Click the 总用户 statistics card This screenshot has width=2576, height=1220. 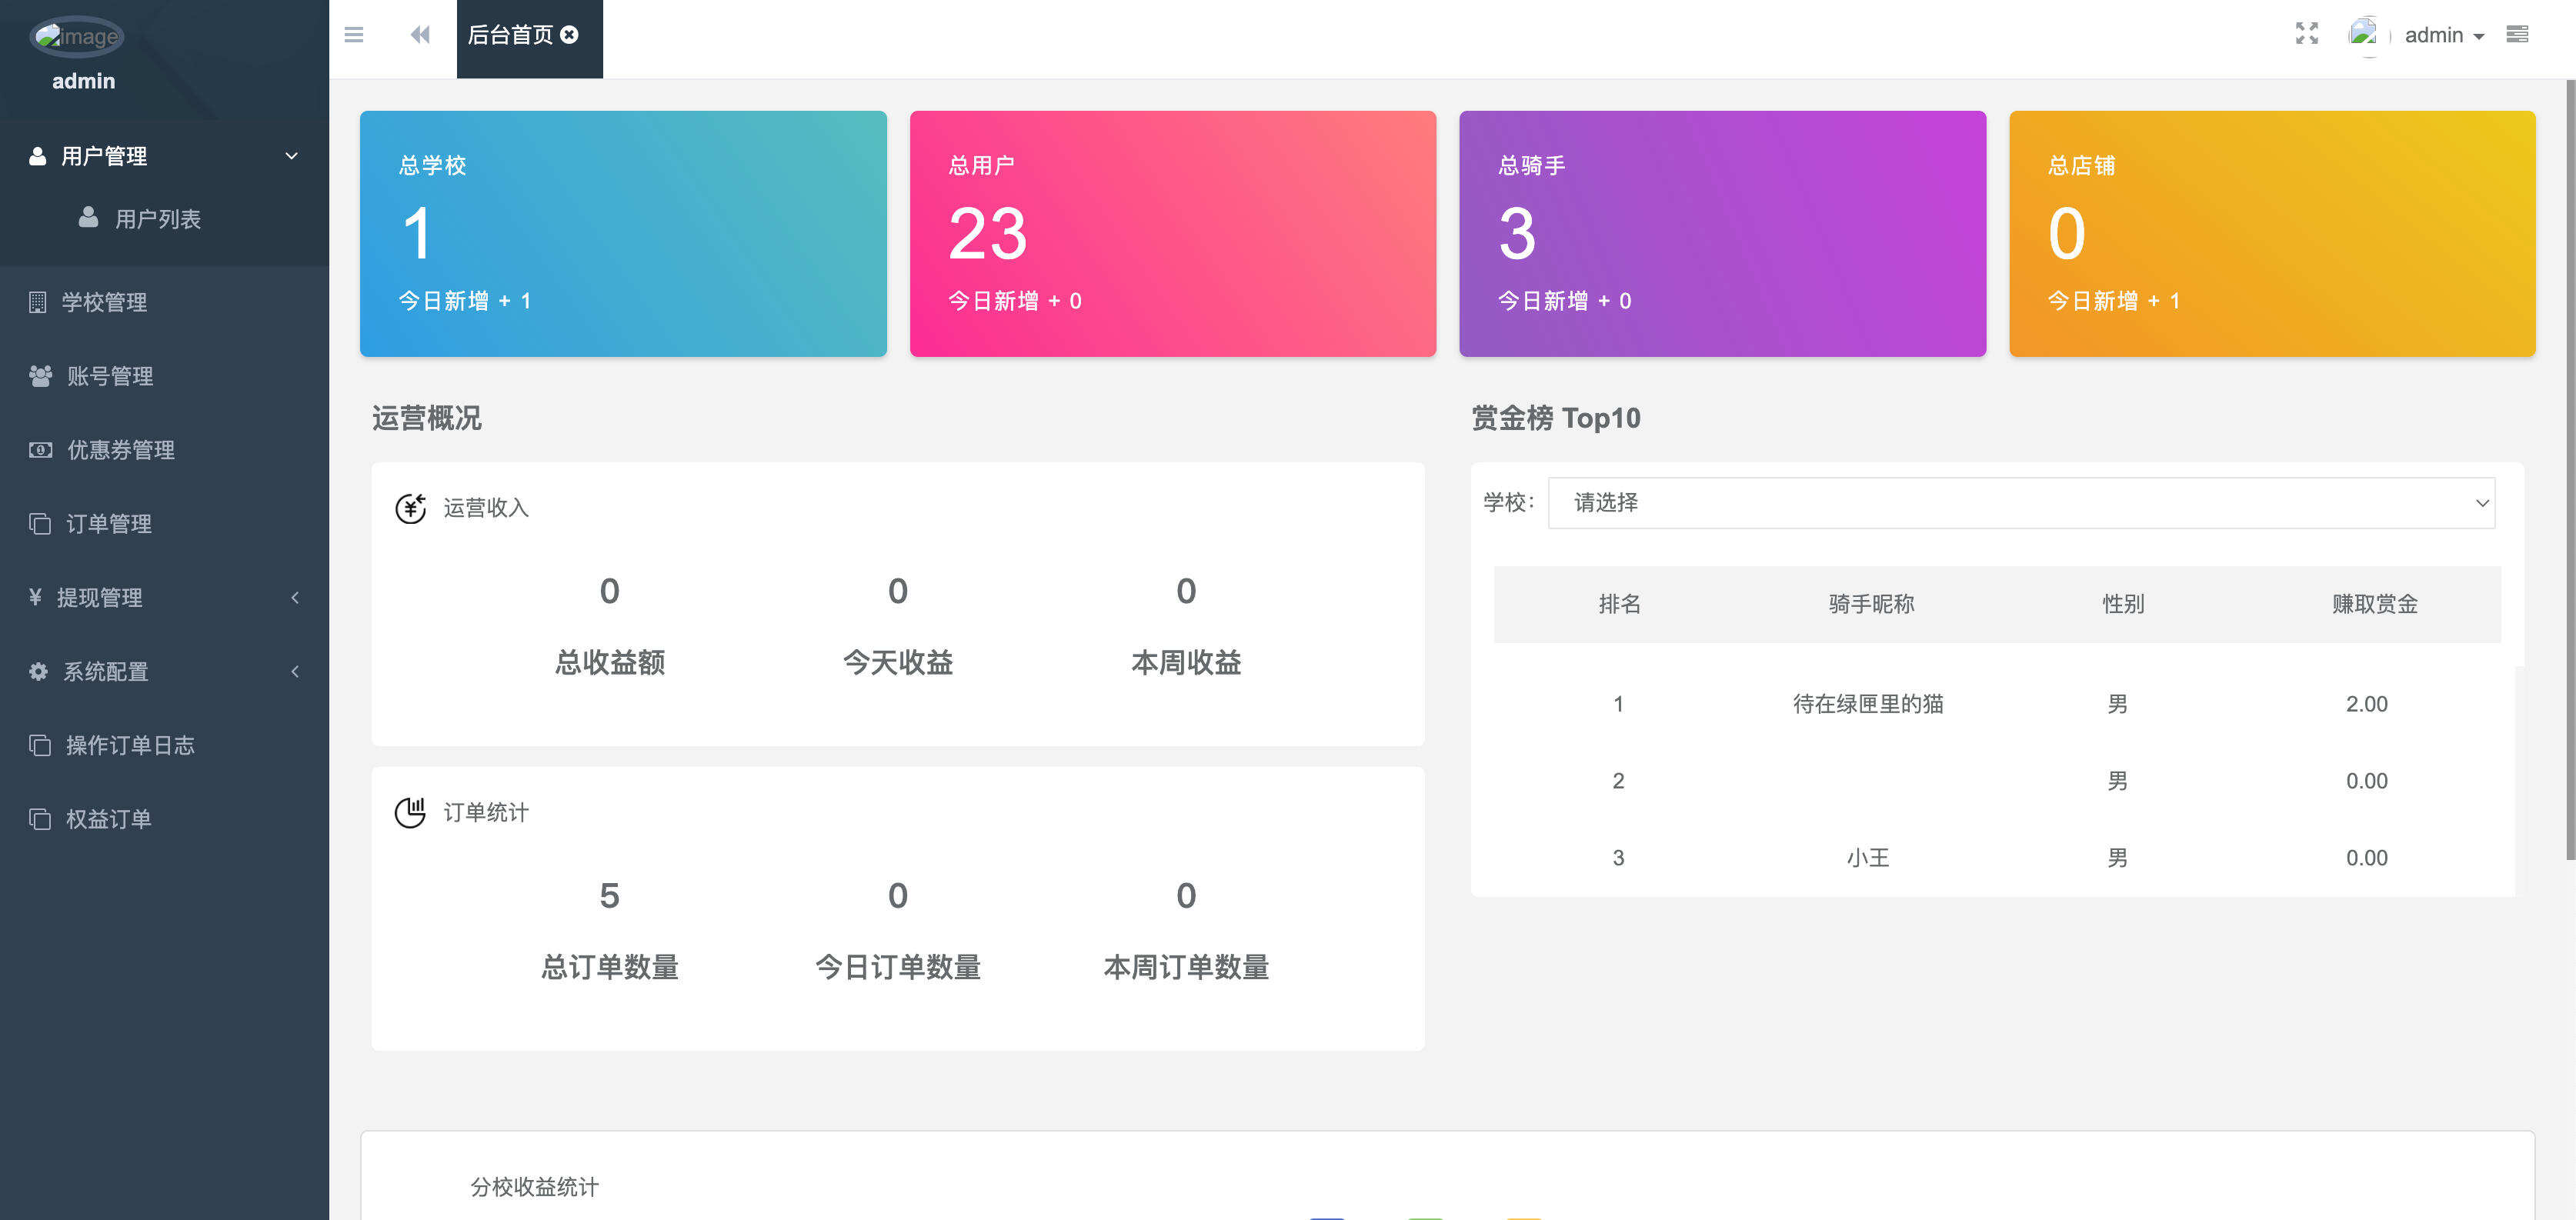click(x=1172, y=233)
